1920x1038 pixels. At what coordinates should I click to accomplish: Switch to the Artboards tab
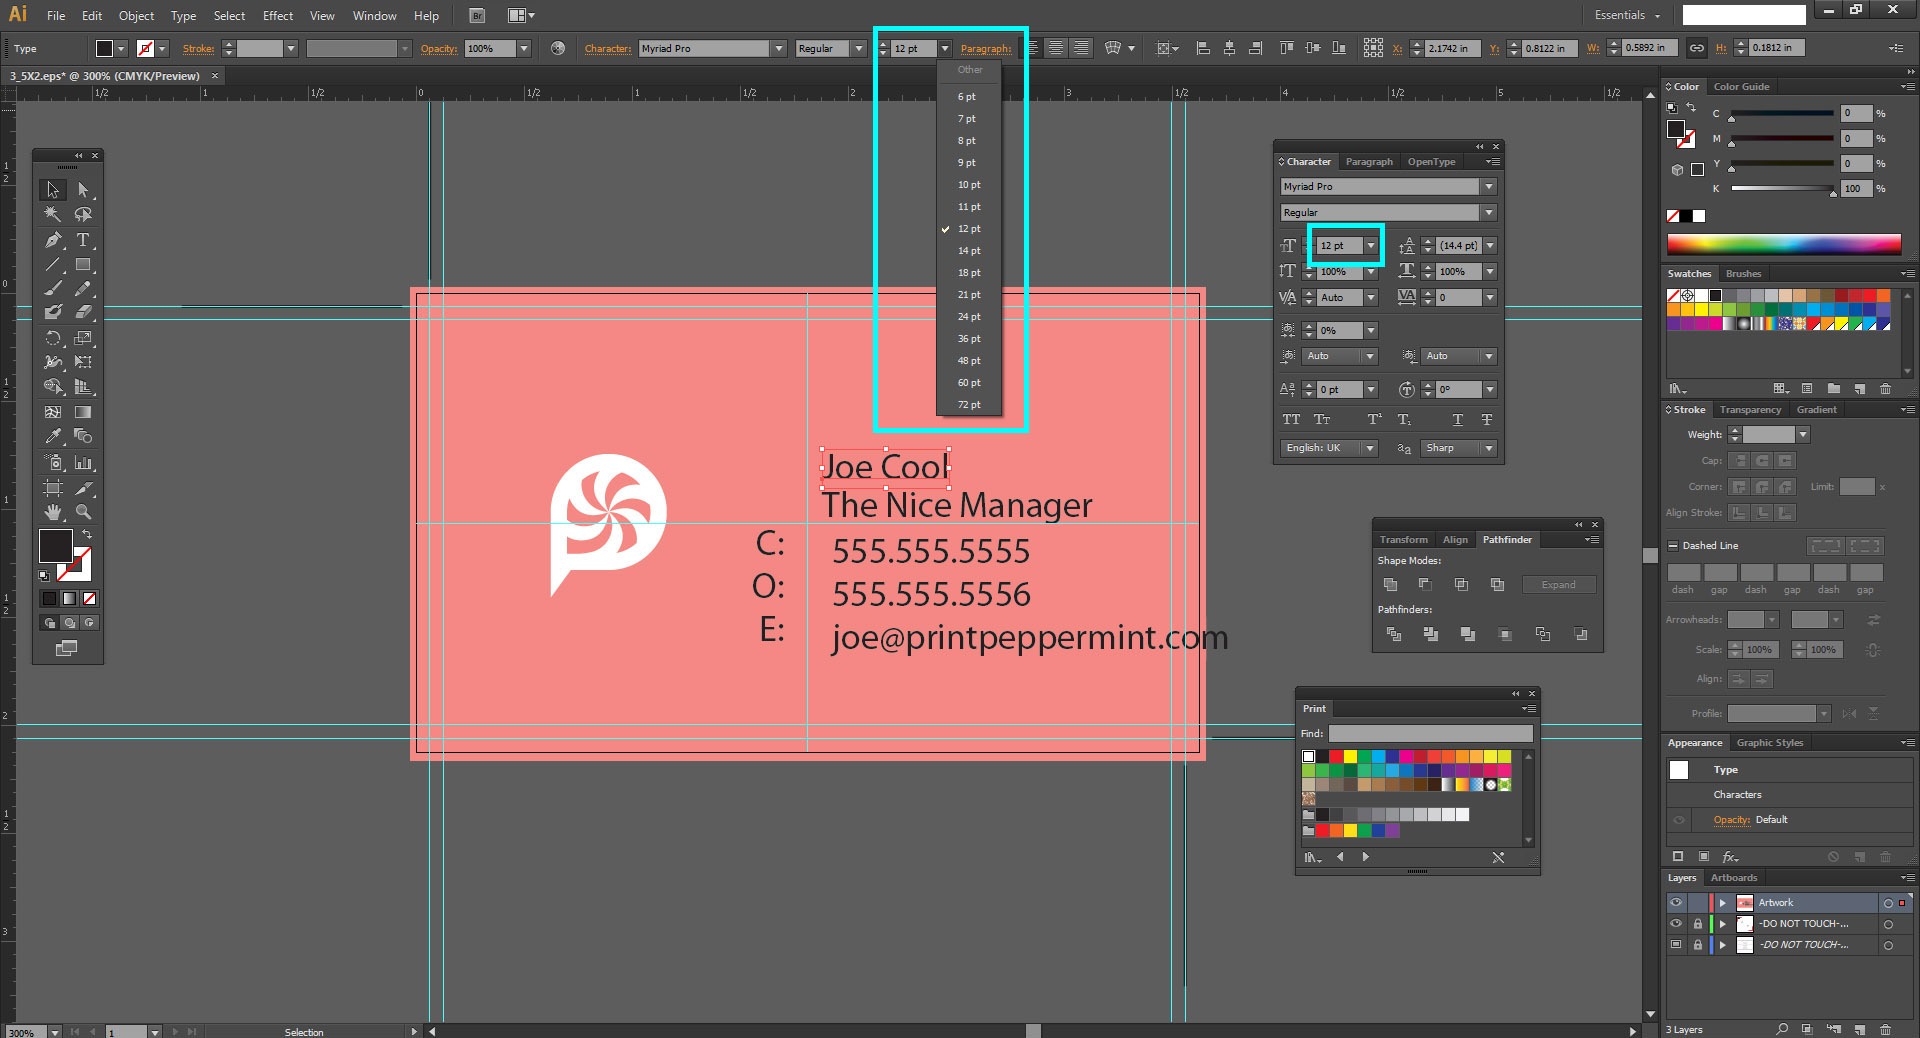[x=1734, y=878]
